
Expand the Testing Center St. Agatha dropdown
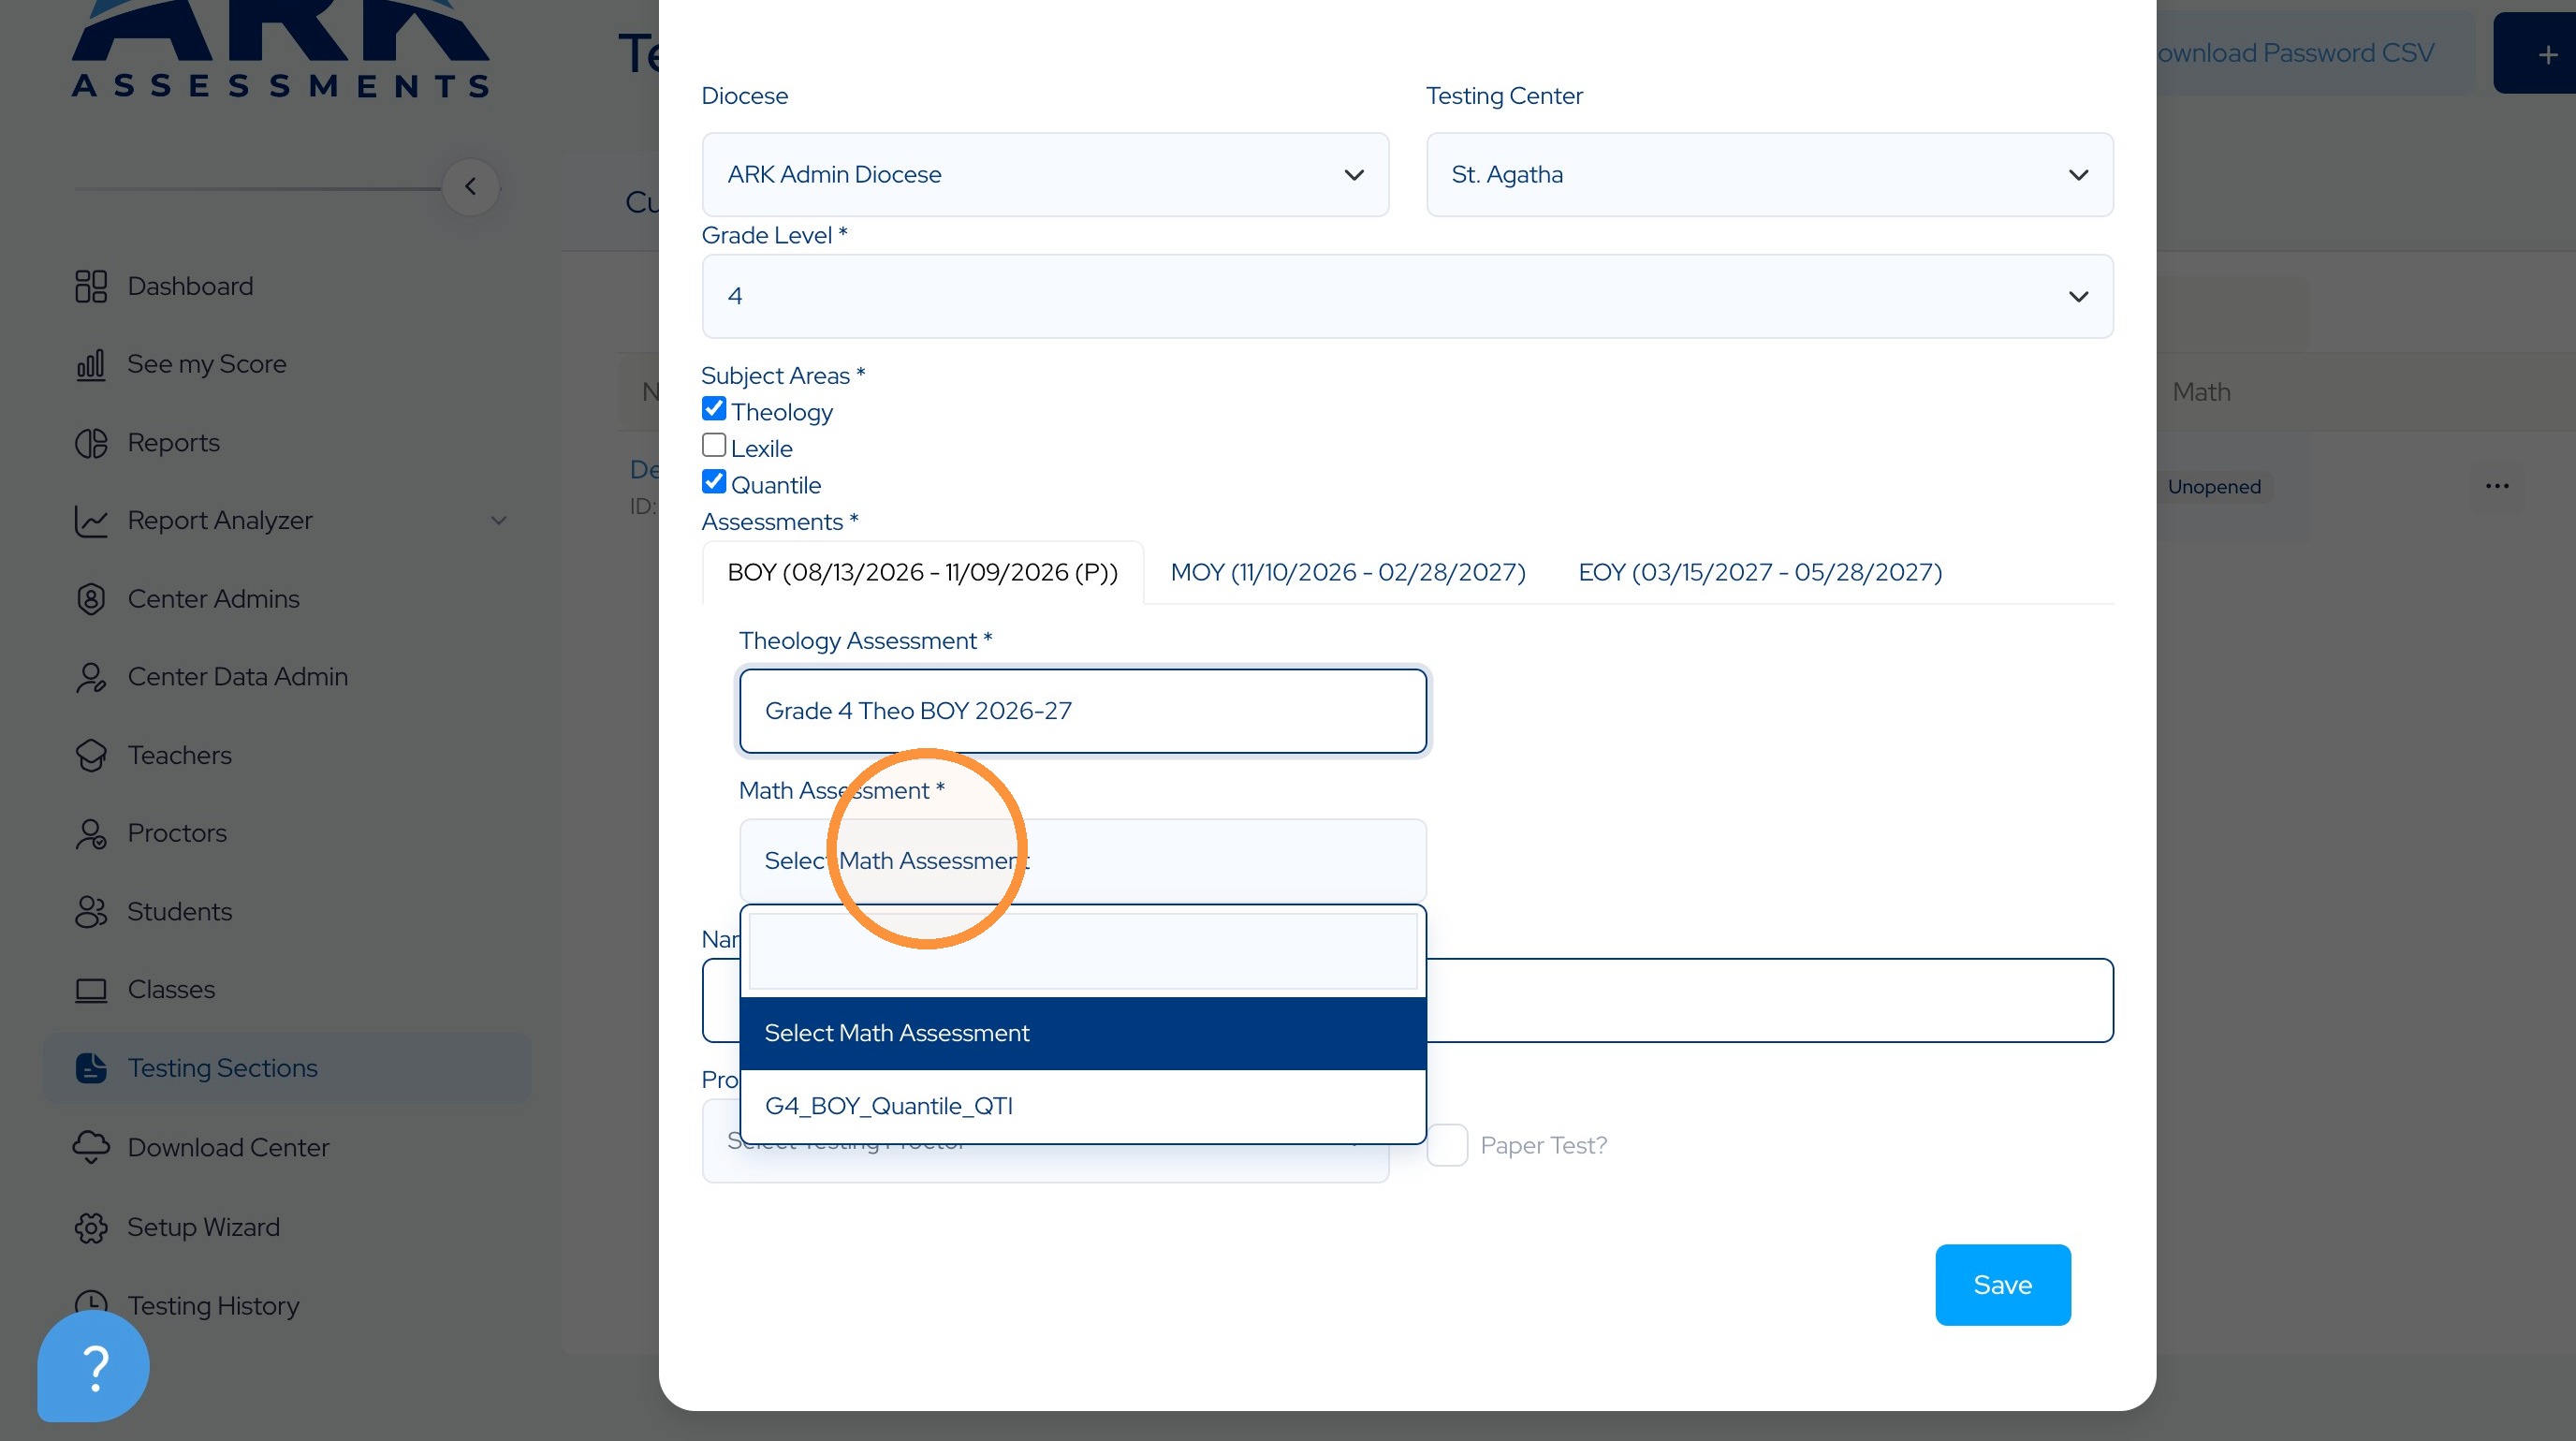click(1769, 175)
